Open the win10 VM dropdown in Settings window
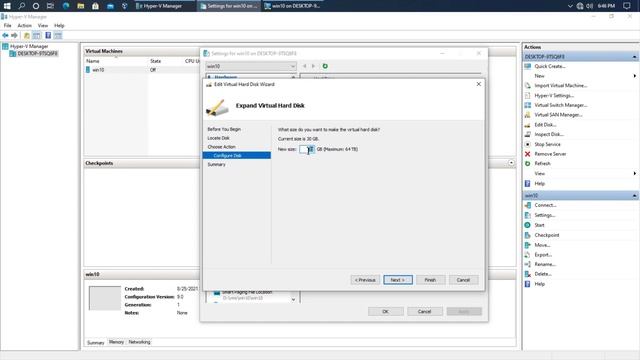Image resolution: width=640 pixels, height=360 pixels. coord(251,66)
